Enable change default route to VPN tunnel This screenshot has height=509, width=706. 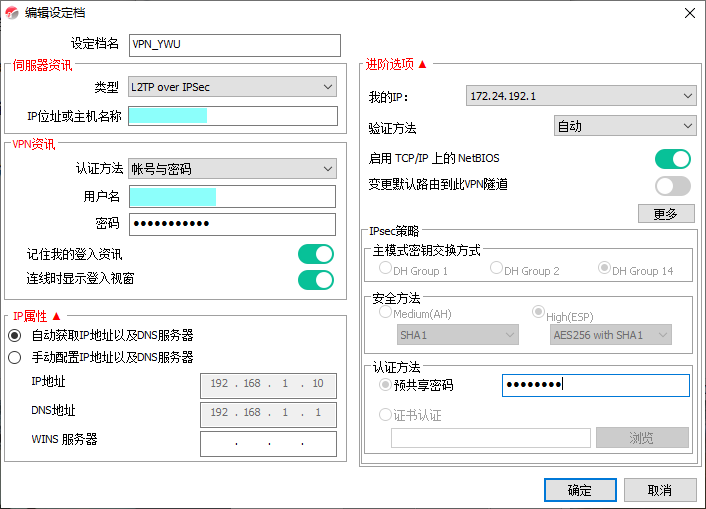point(672,185)
